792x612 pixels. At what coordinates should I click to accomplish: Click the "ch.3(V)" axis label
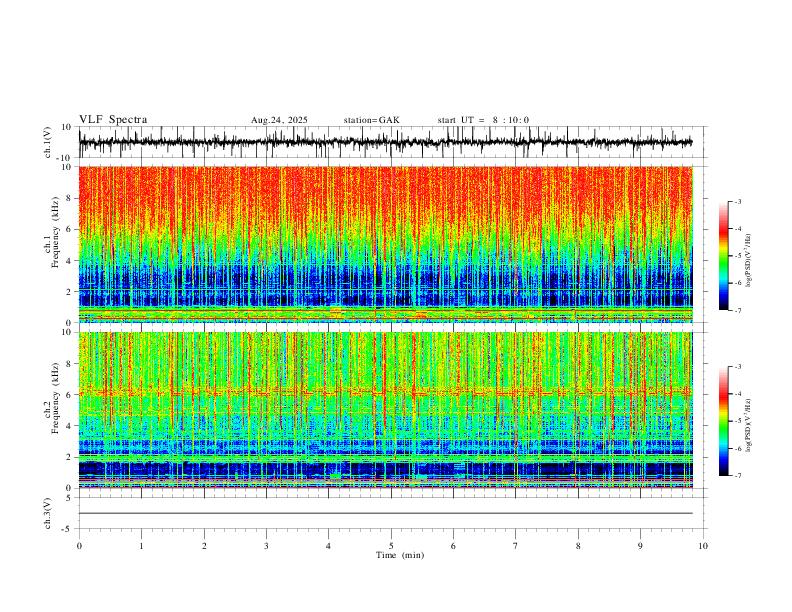click(x=47, y=513)
